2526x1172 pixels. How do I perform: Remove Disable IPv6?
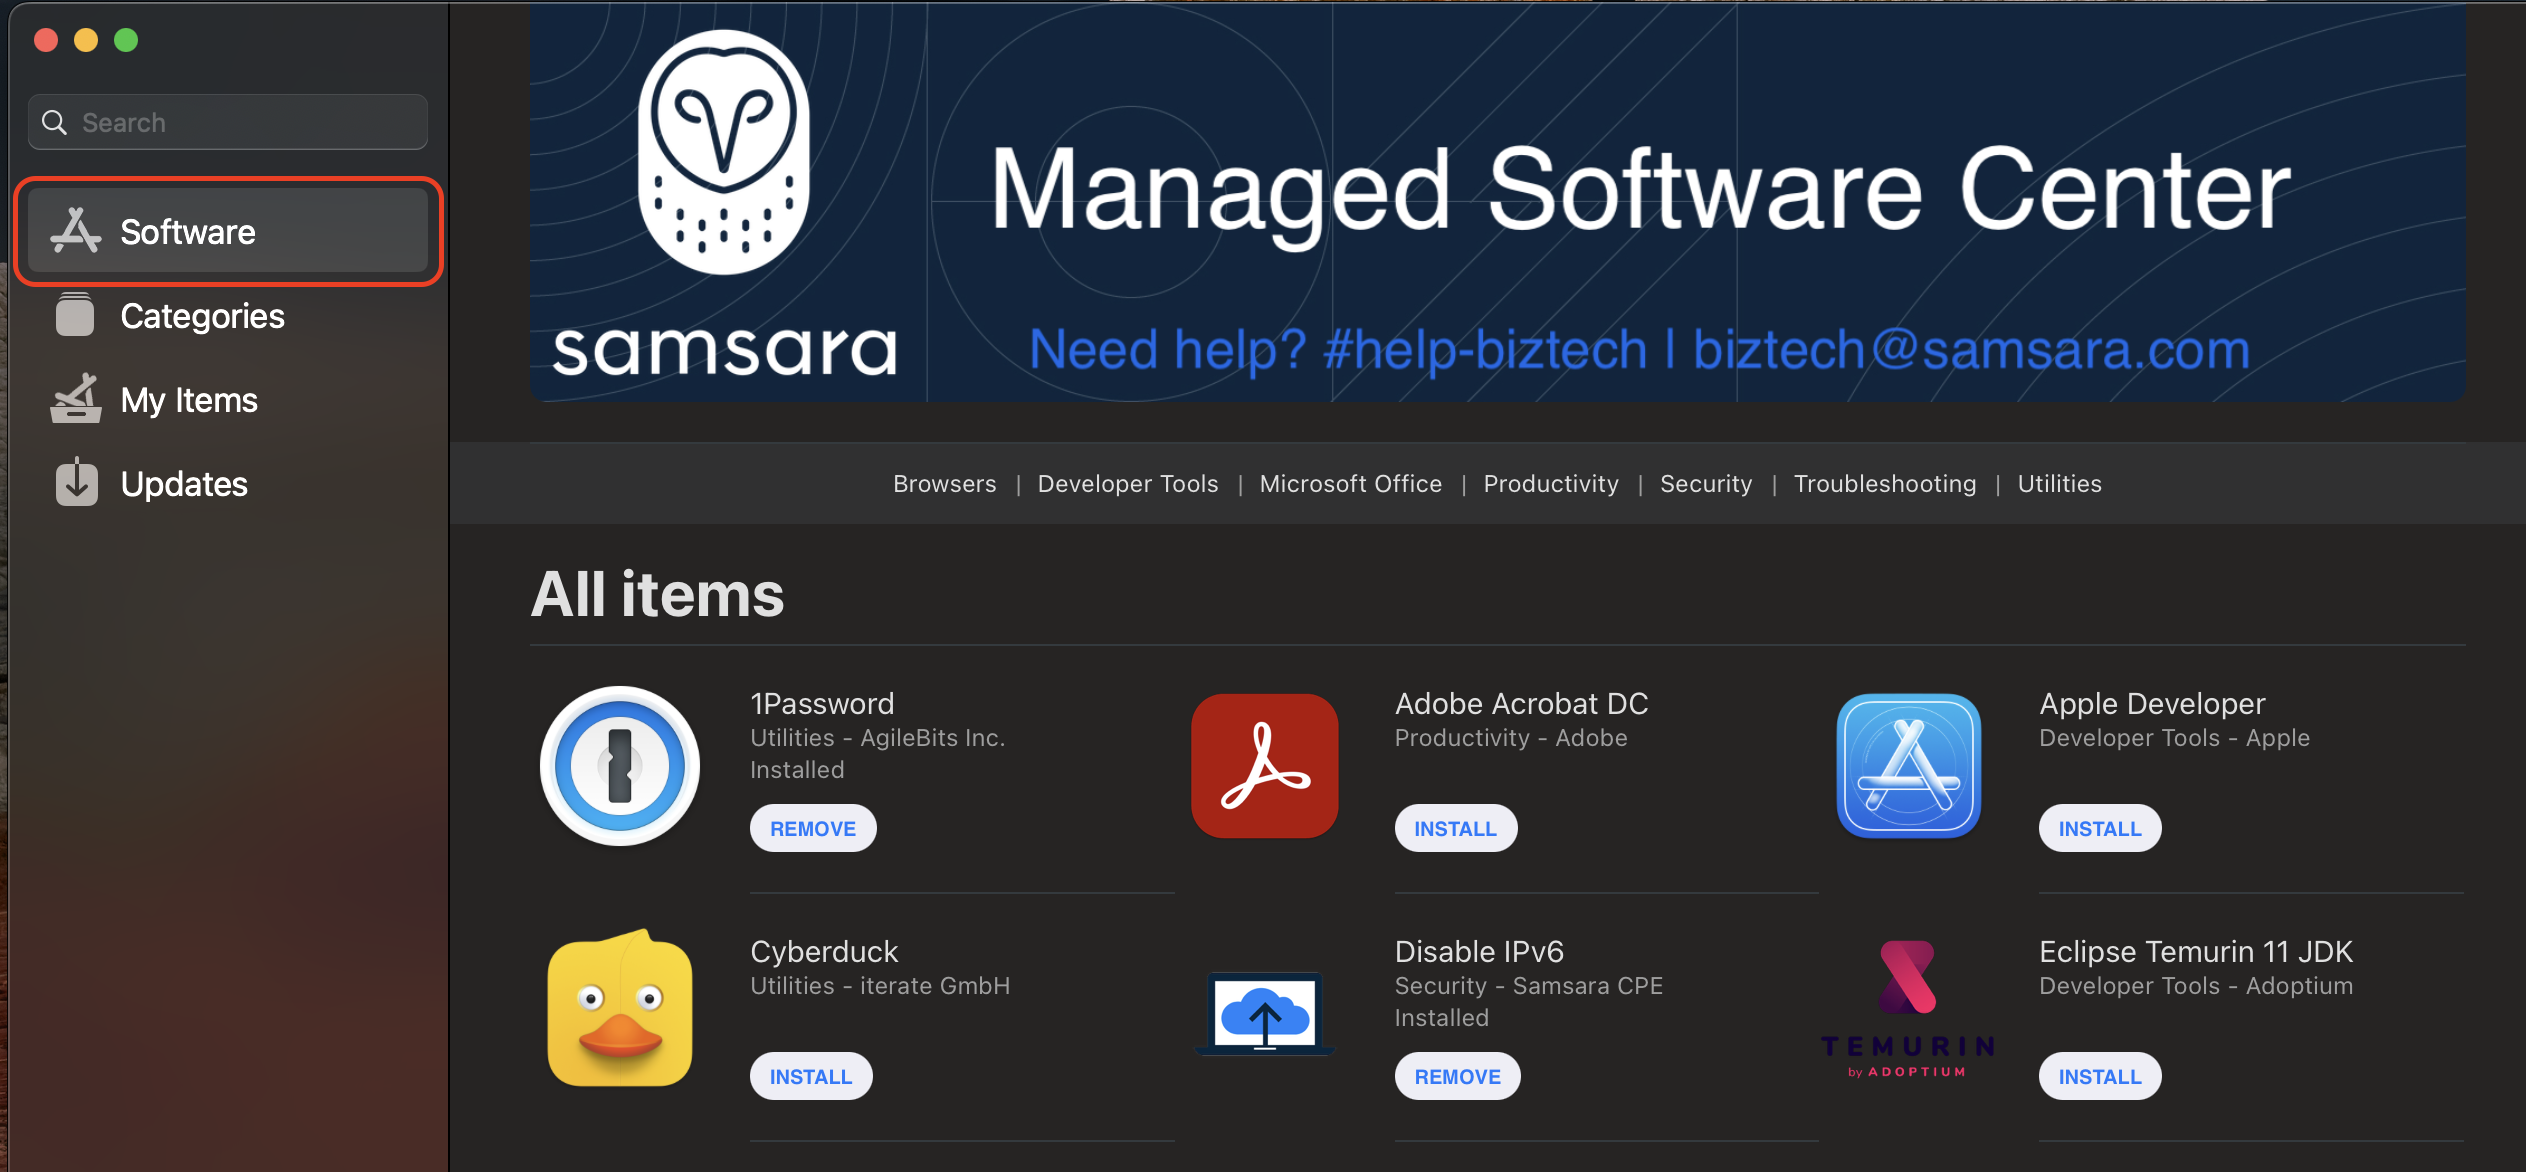point(1458,1076)
